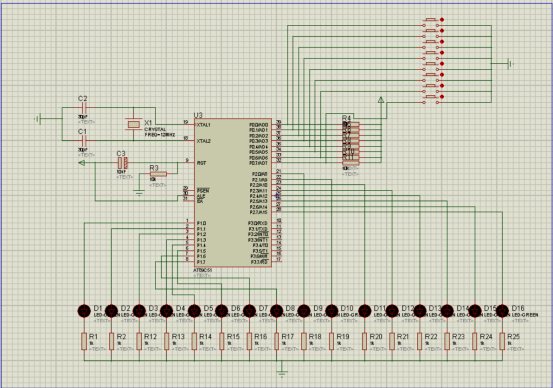This screenshot has height=388, width=553.
Task: Pick LED D13
Action: coord(420,311)
